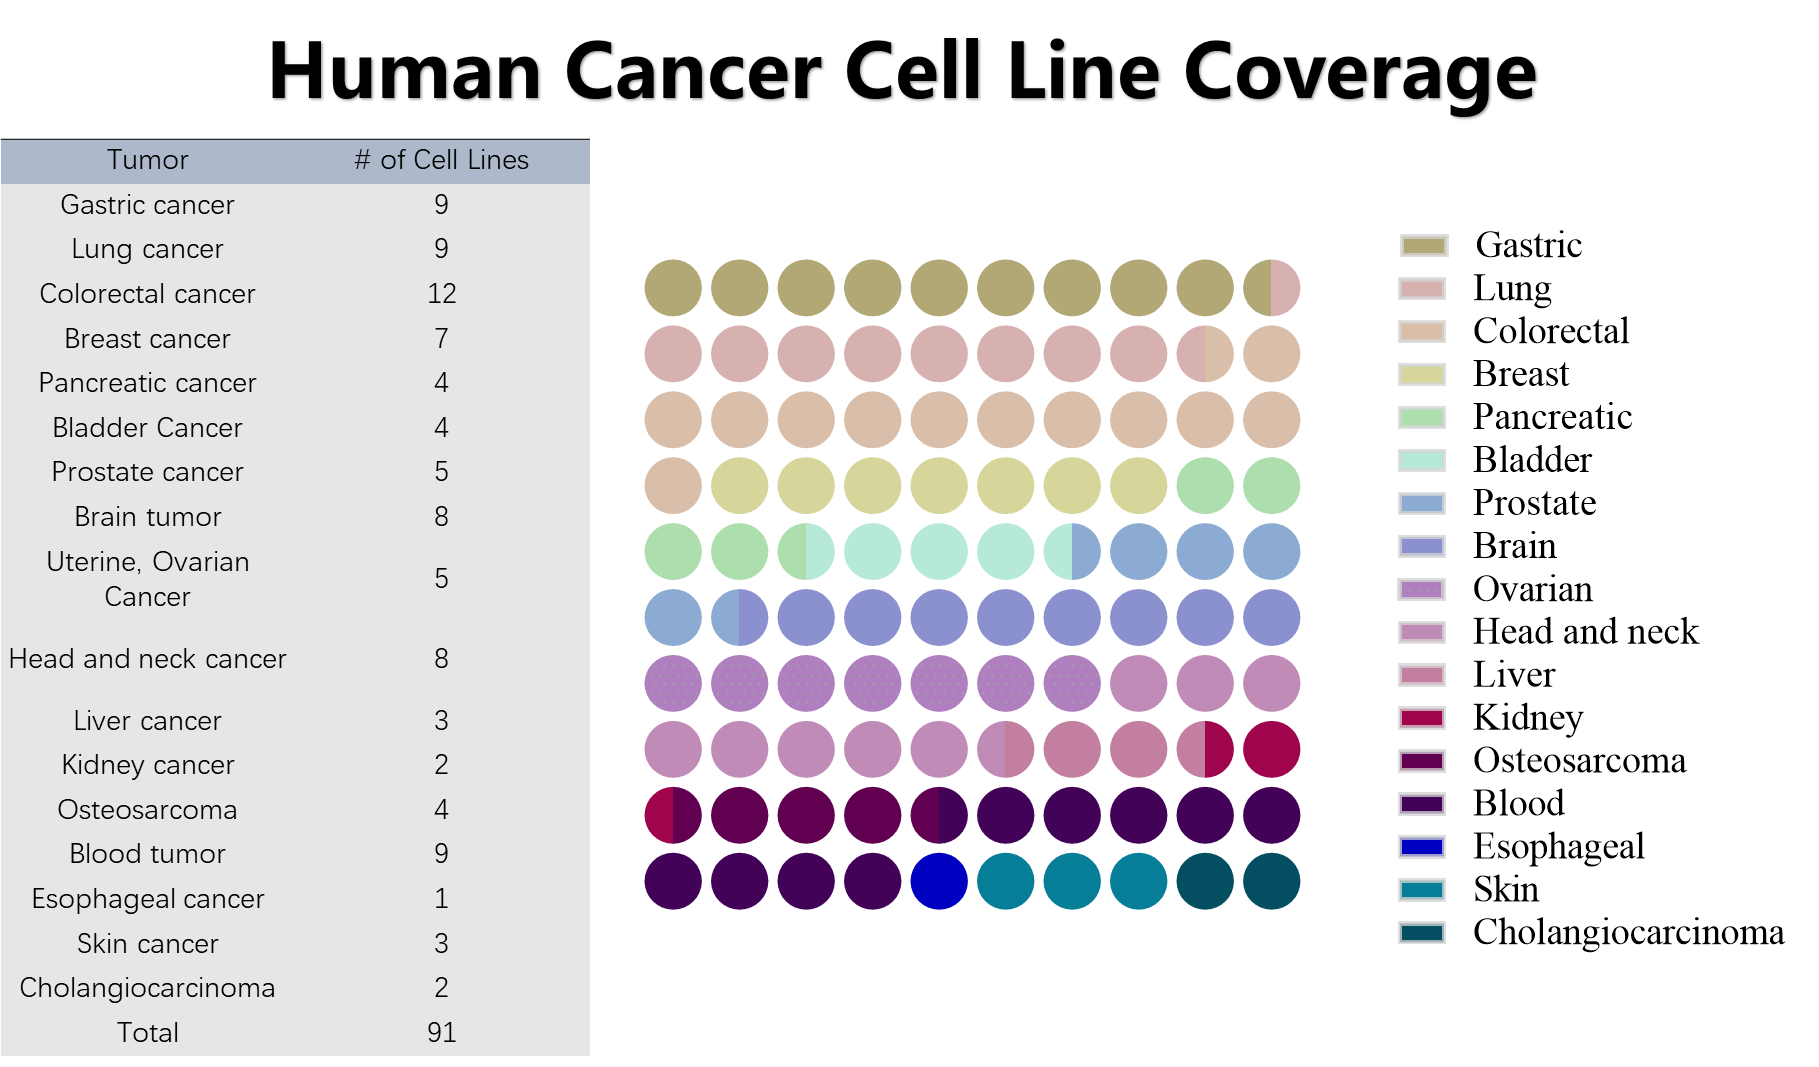Click the total value "91"
Screen dimensions: 1819x1067
pyautogui.click(x=441, y=1033)
